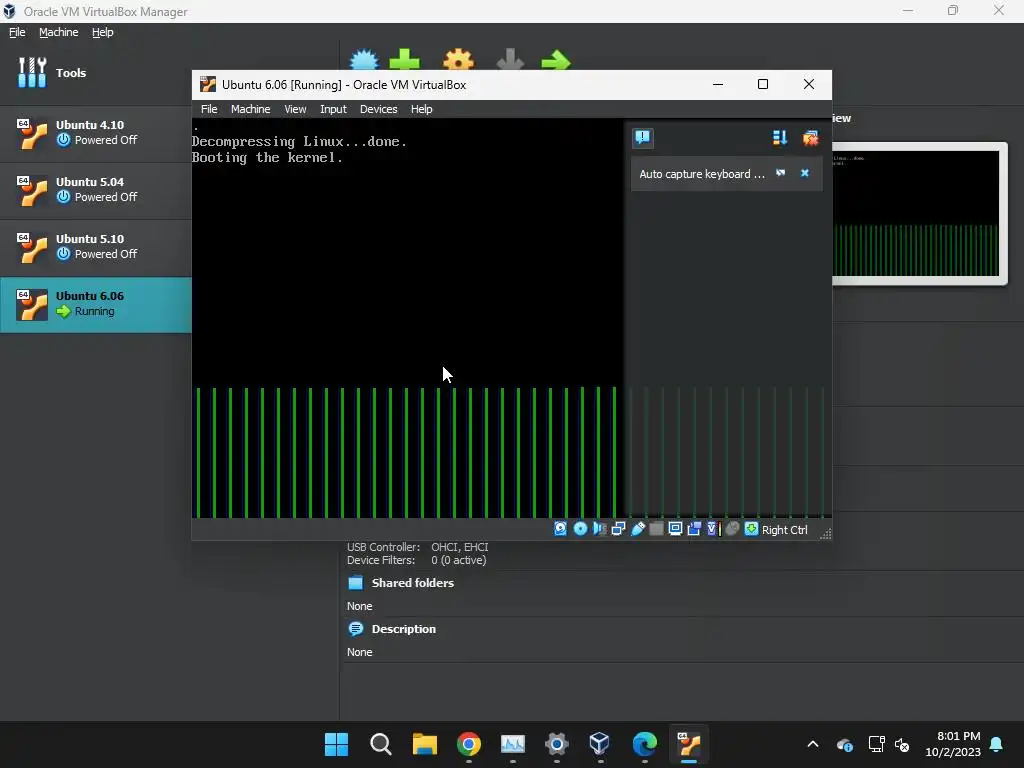The image size is (1024, 768).
Task: Close the Auto capture keyboard notification
Action: click(x=805, y=173)
